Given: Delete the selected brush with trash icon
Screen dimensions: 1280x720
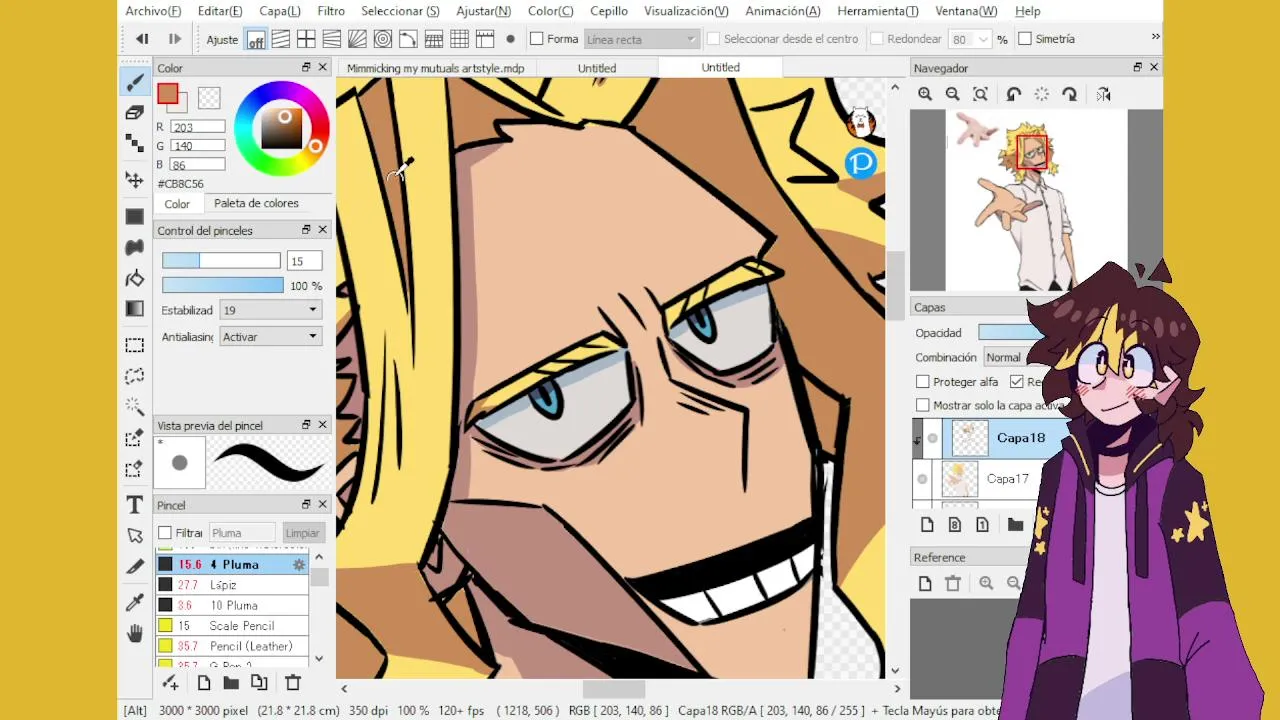Looking at the screenshot, I should 292,683.
